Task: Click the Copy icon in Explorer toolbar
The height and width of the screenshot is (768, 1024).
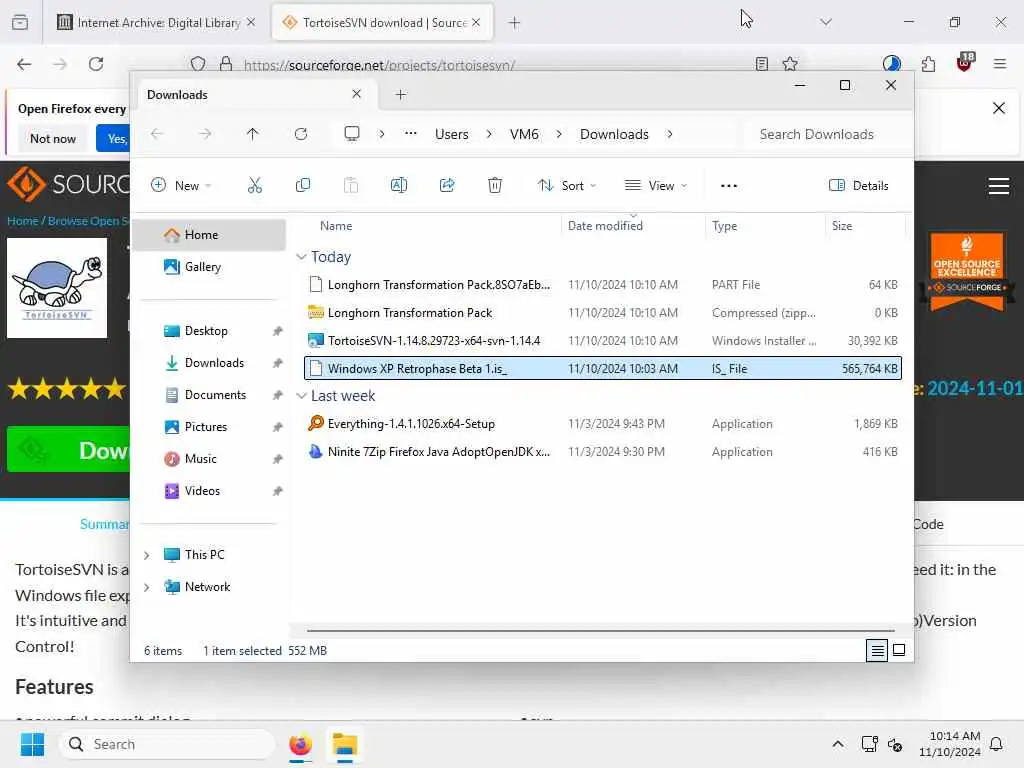Action: click(302, 185)
